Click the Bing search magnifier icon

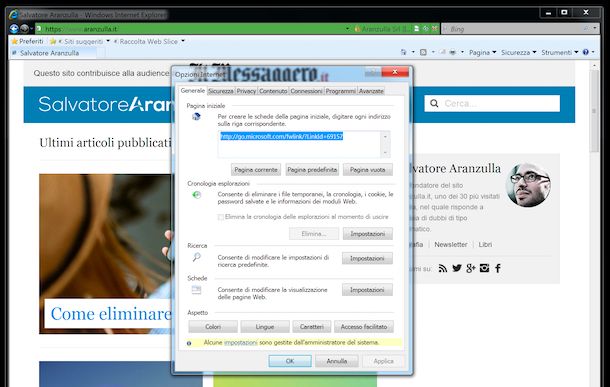click(585, 29)
